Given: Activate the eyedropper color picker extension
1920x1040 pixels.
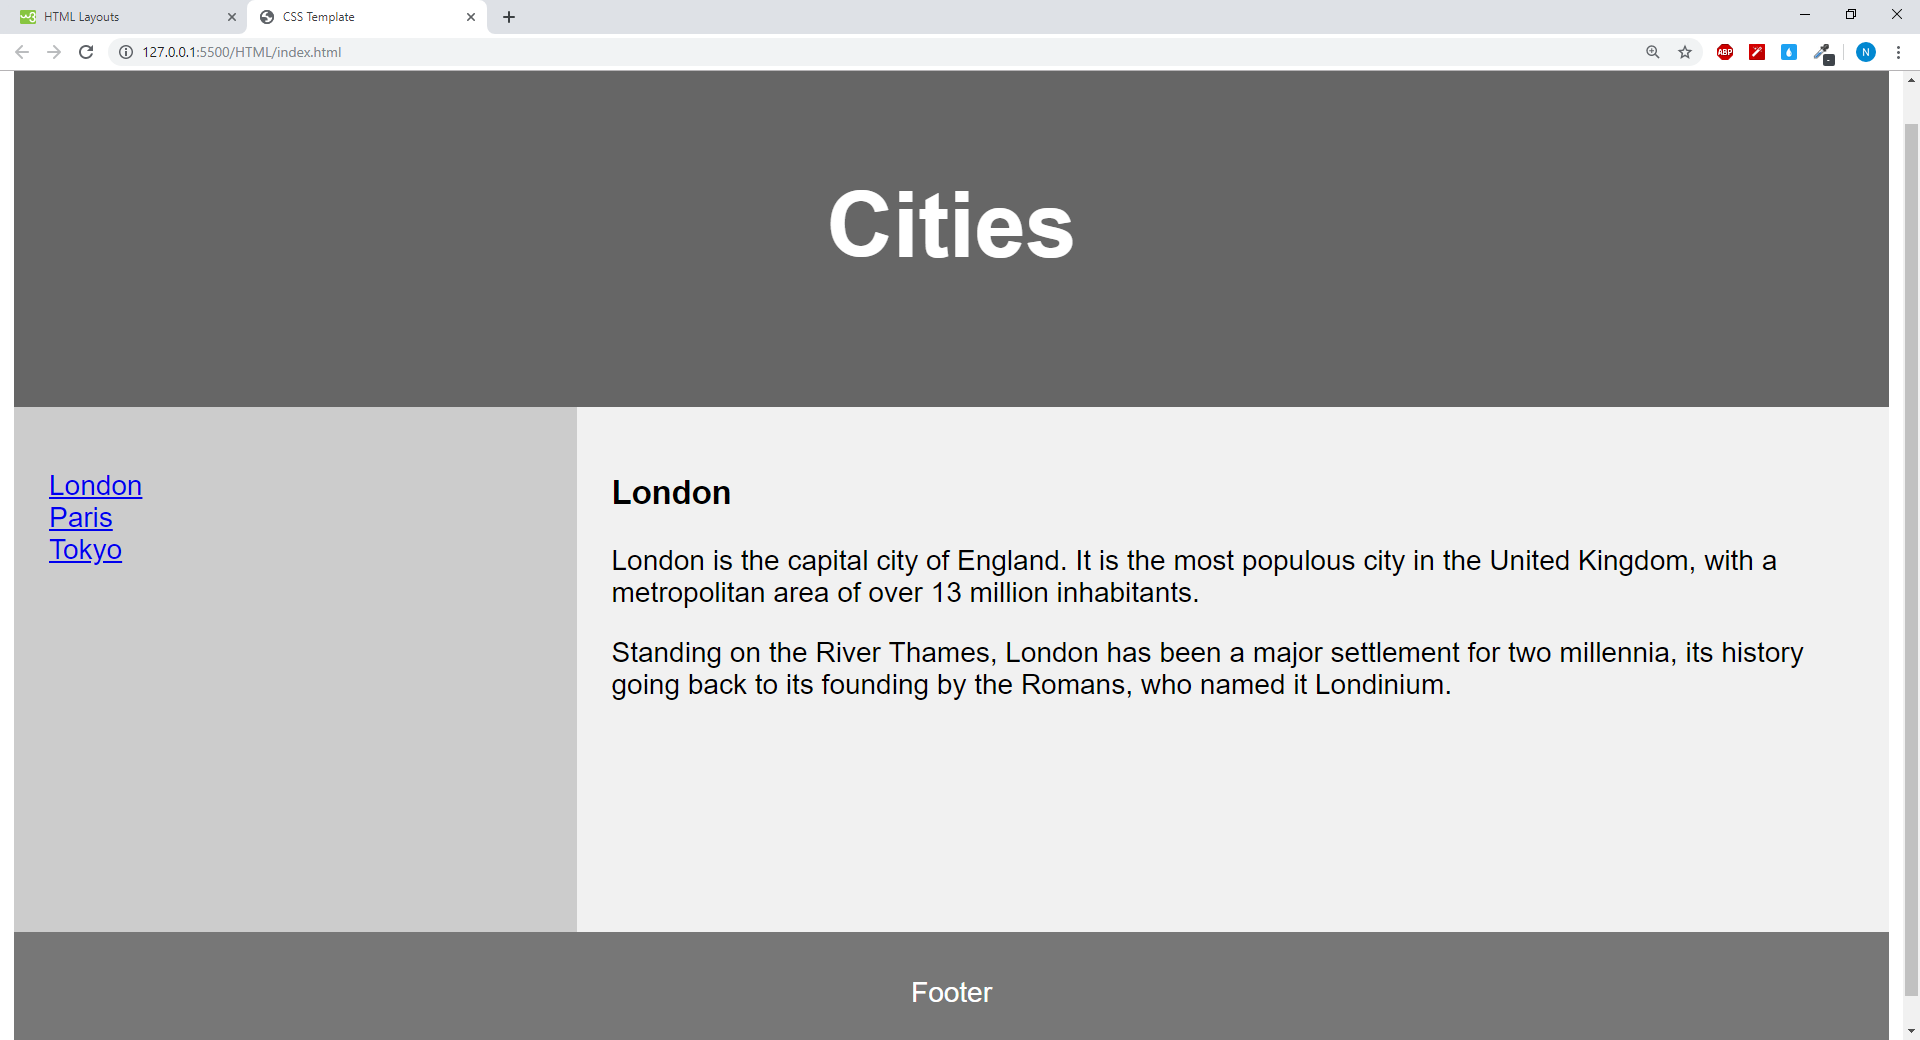Looking at the screenshot, I should point(1823,53).
